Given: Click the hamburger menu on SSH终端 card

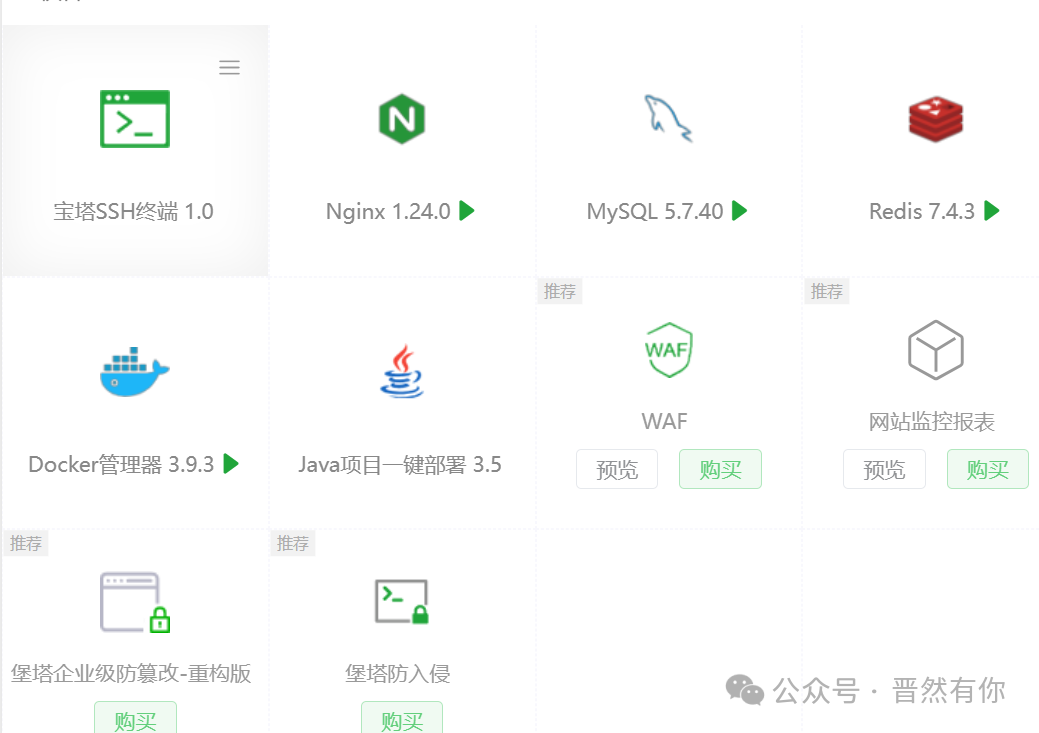Looking at the screenshot, I should click(x=229, y=67).
